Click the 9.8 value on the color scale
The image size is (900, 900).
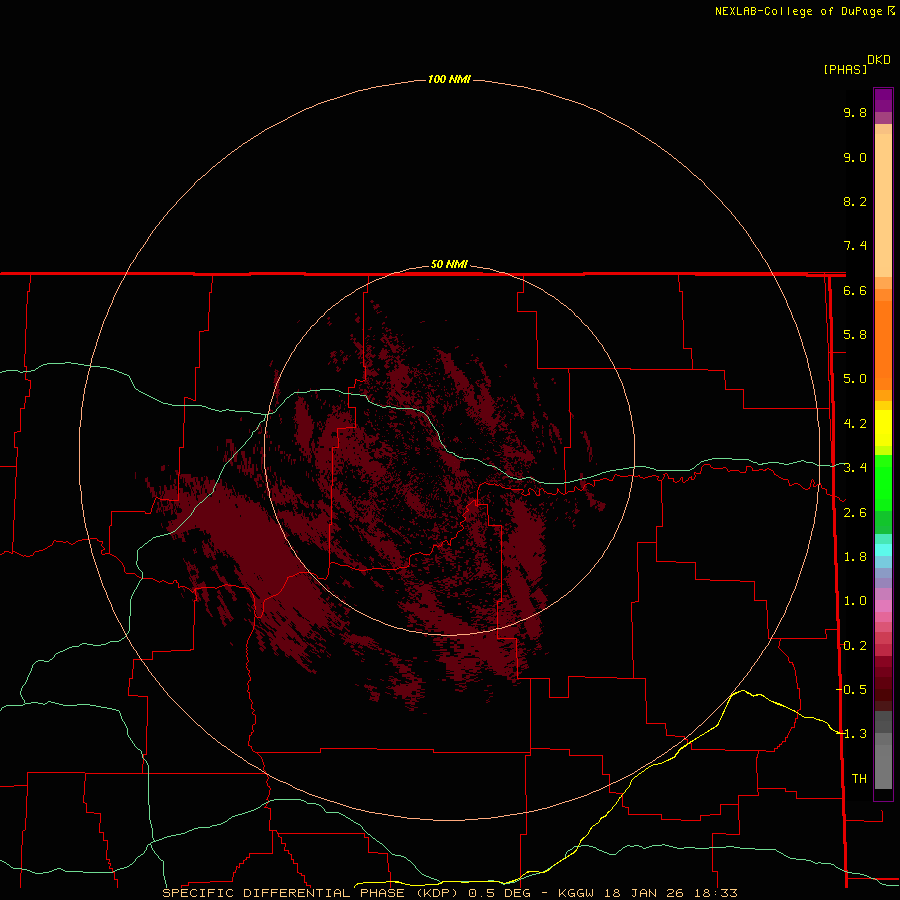click(x=855, y=112)
